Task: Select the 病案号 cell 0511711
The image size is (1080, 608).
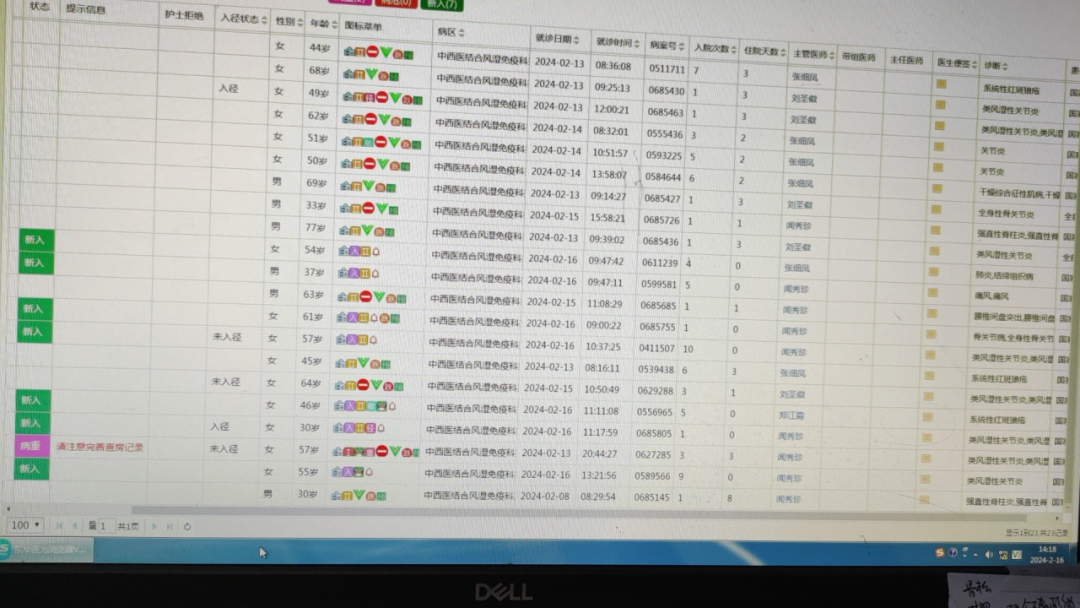Action: [x=666, y=70]
